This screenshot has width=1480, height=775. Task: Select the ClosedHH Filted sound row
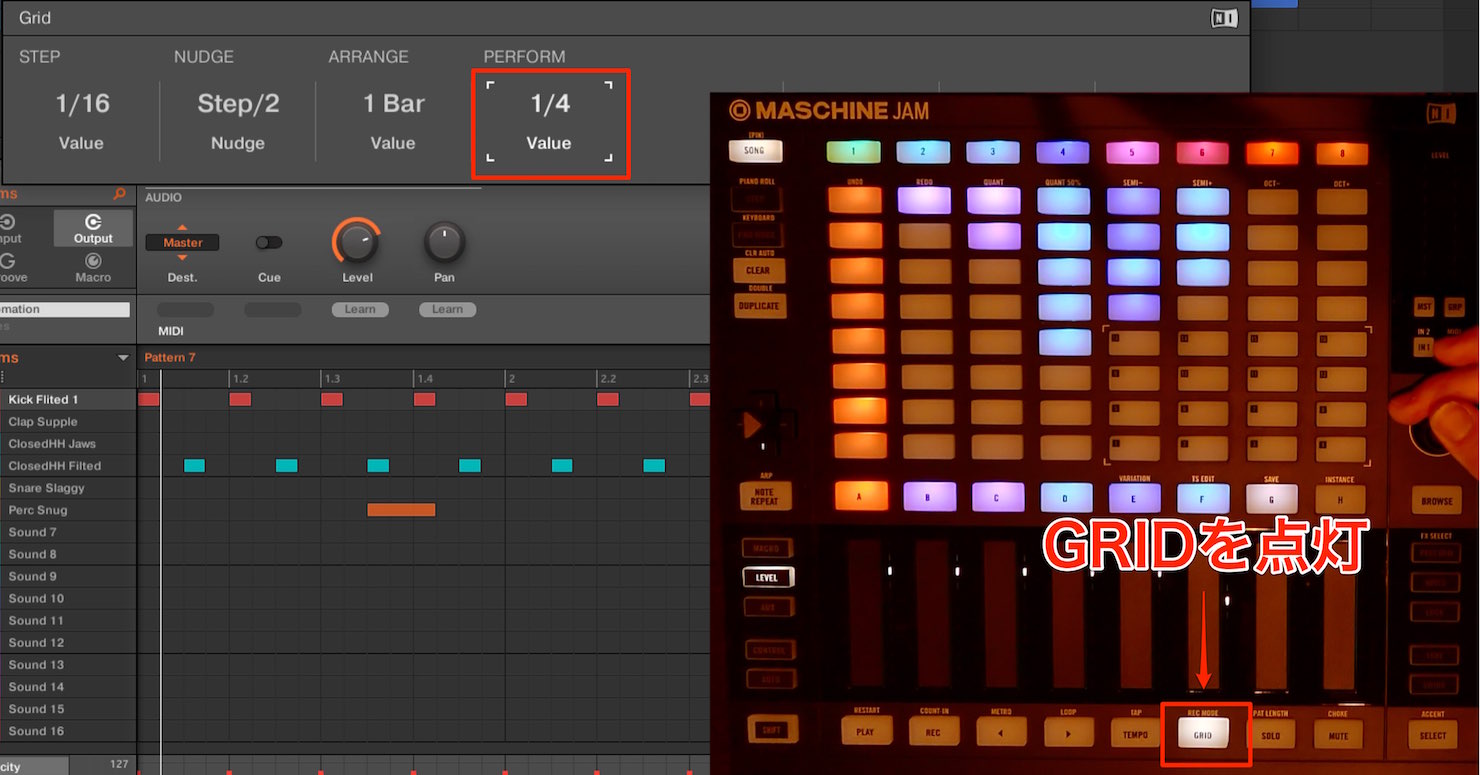tap(68, 466)
